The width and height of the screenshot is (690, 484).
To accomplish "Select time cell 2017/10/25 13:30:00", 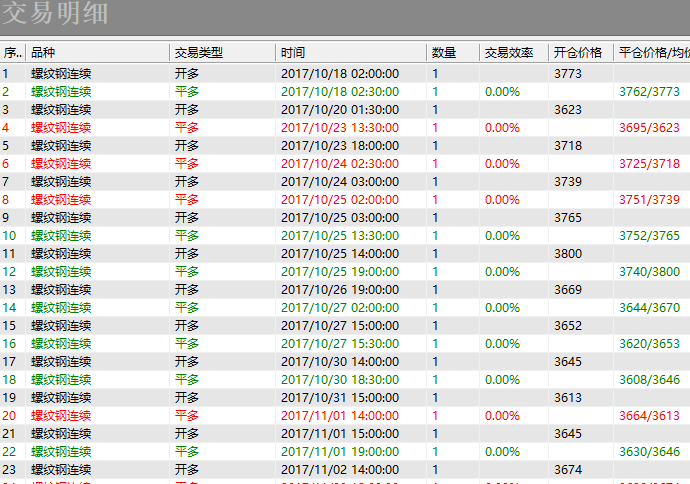I will [x=340, y=236].
